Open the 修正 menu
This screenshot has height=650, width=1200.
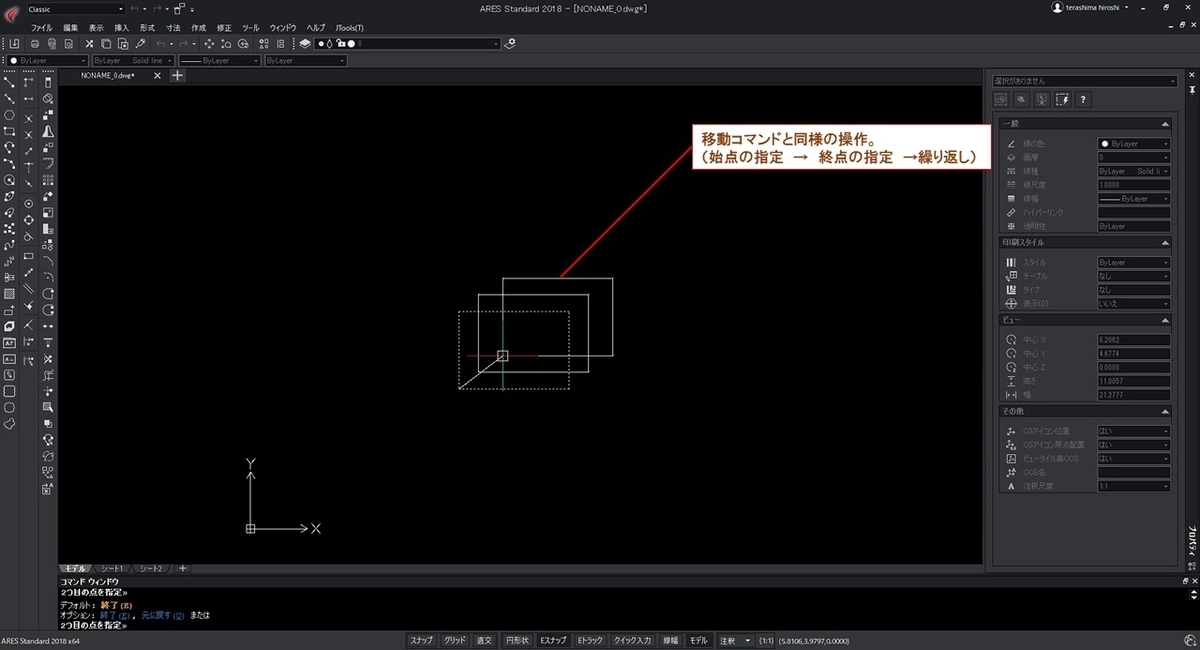click(224, 28)
